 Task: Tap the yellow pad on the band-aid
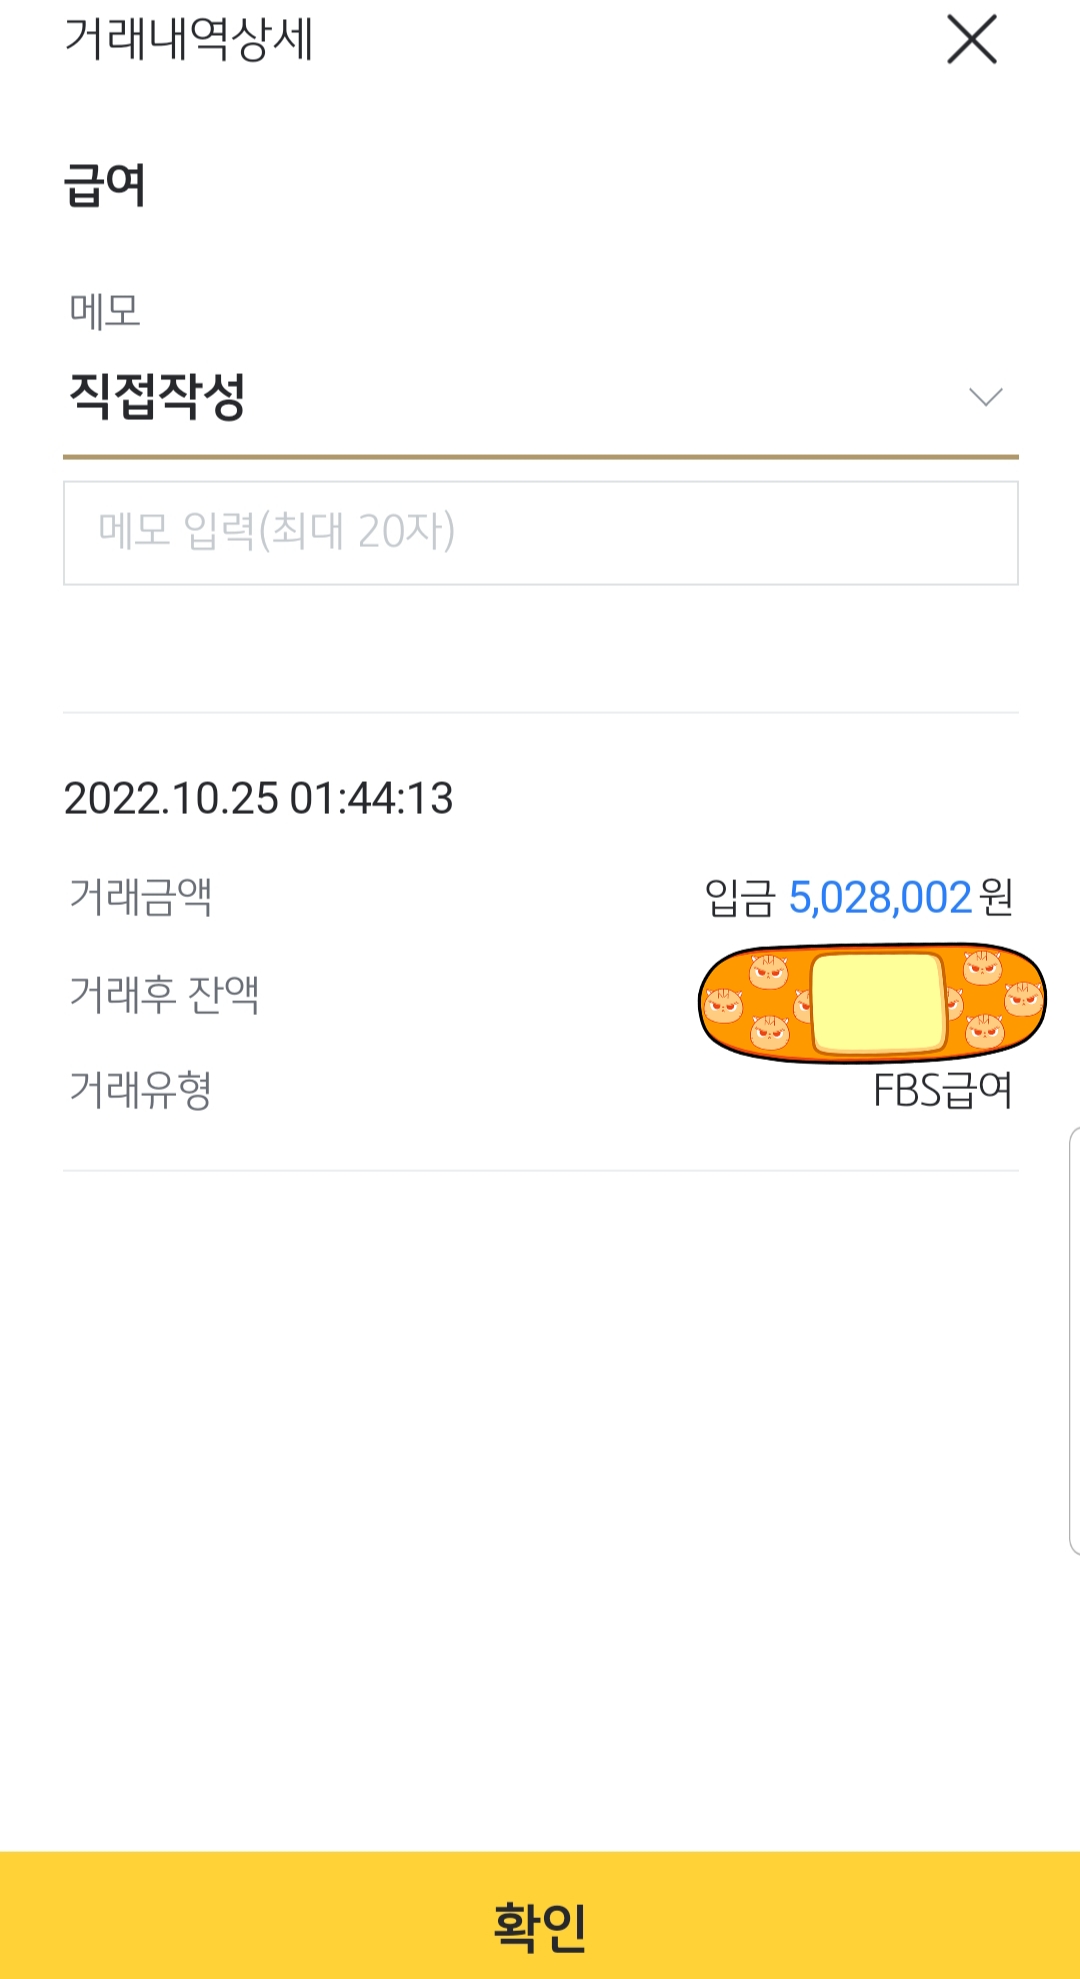[877, 1003]
